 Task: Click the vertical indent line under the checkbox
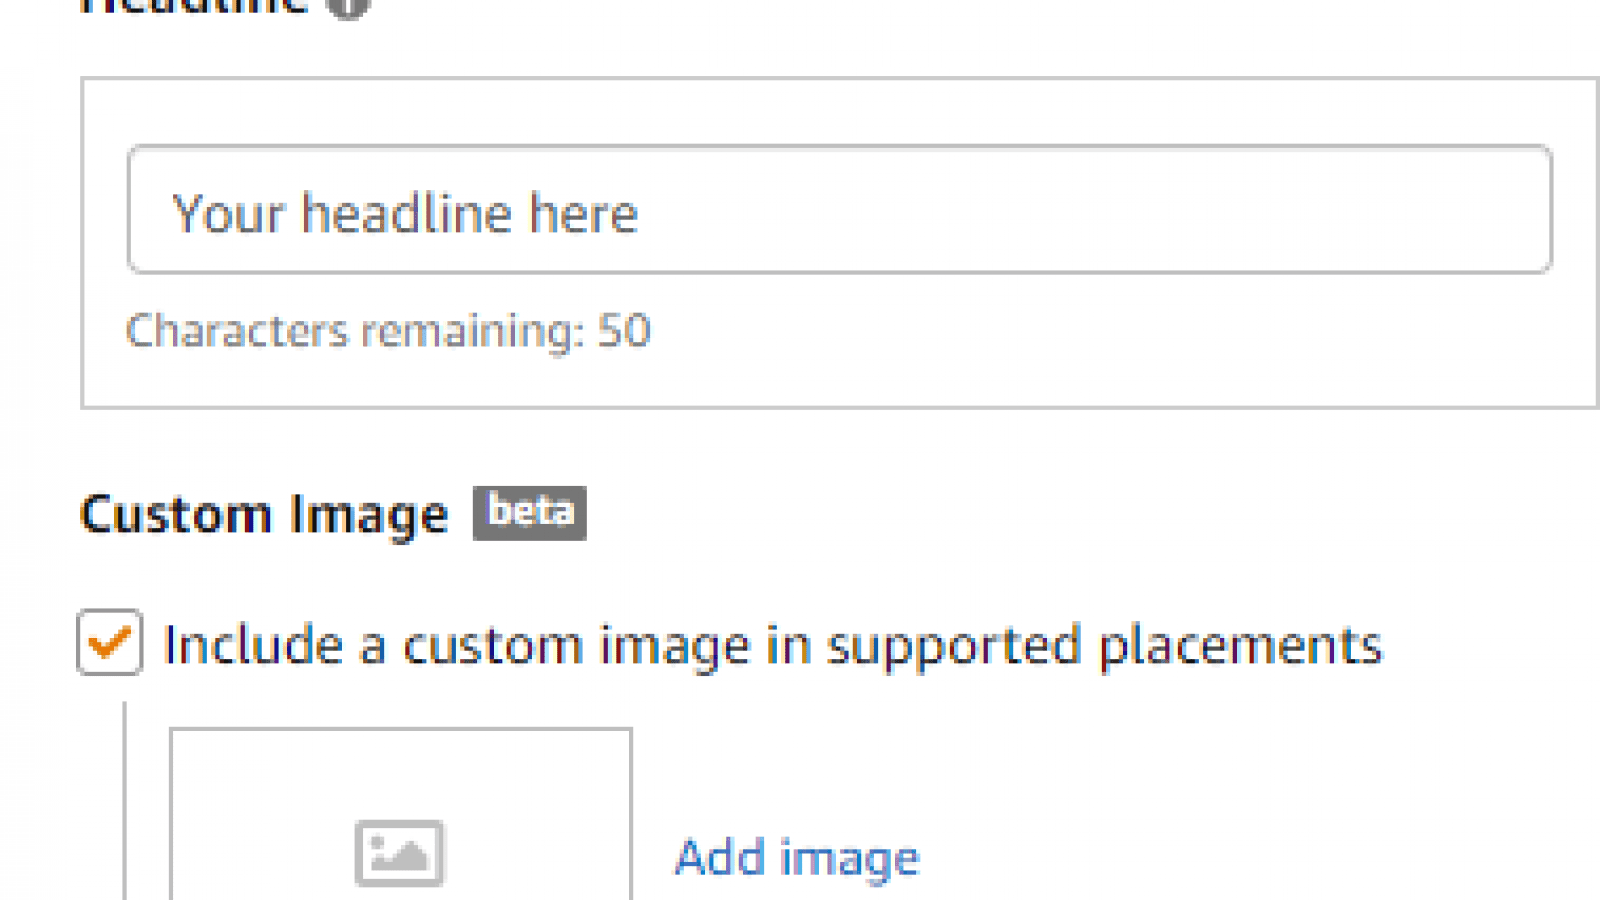pyautogui.click(x=125, y=800)
